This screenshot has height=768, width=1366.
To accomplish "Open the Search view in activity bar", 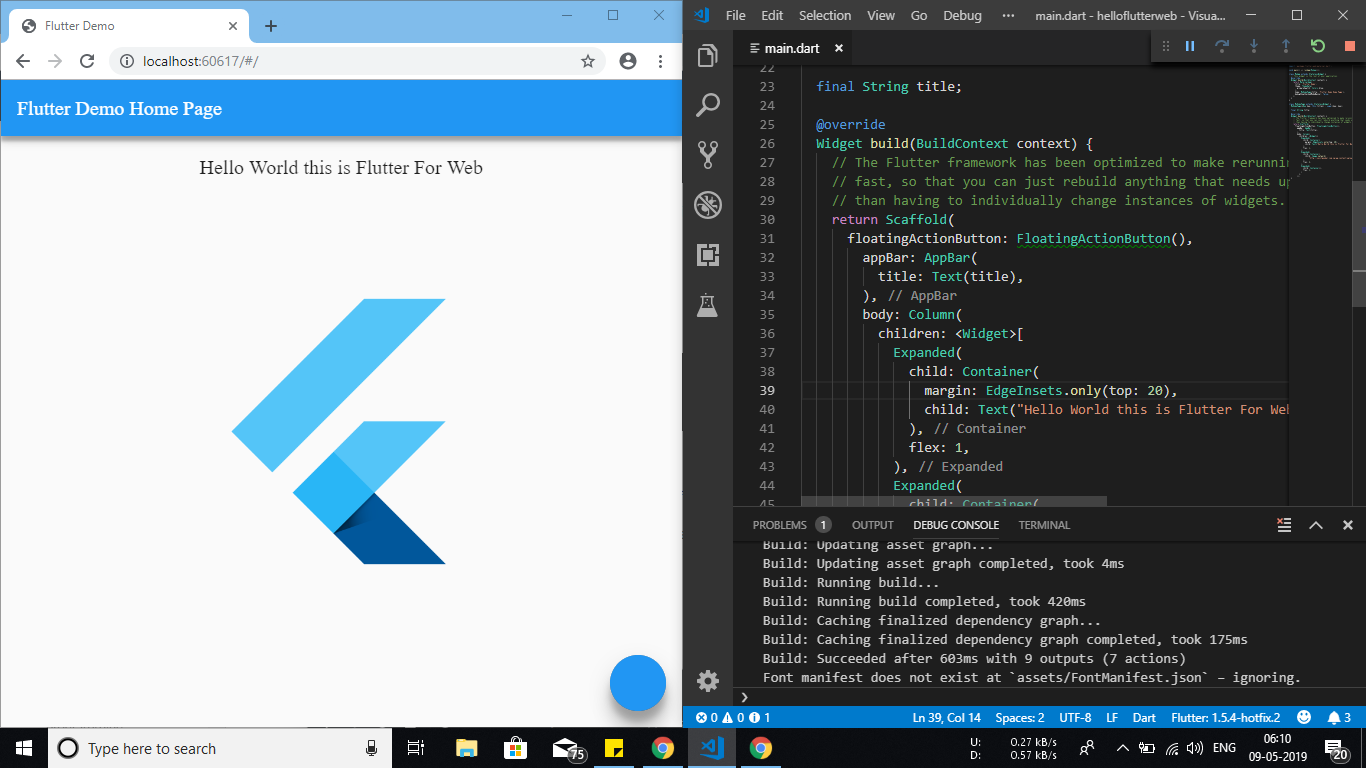I will [x=708, y=104].
